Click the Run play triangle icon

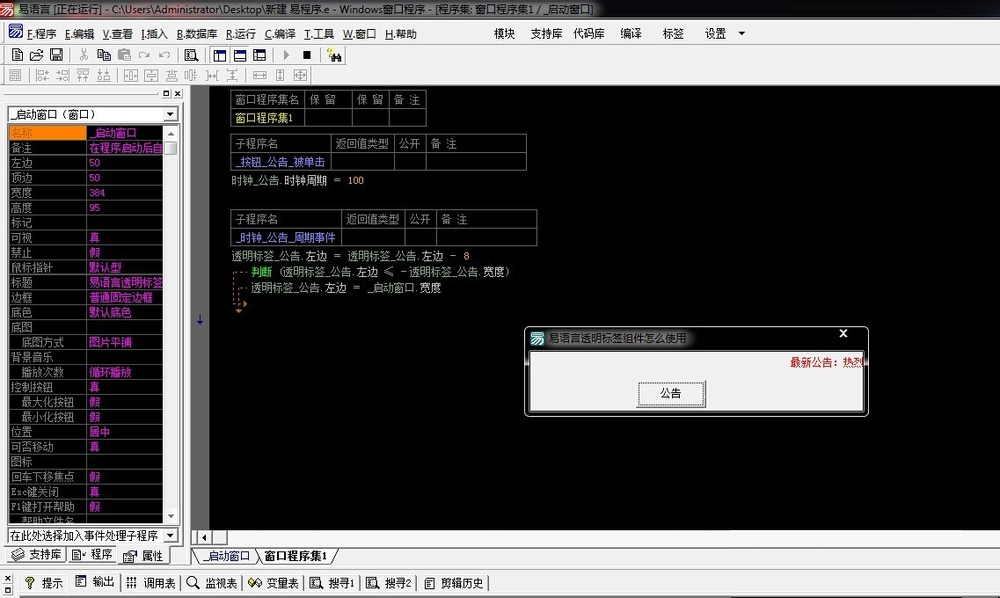pyautogui.click(x=286, y=55)
